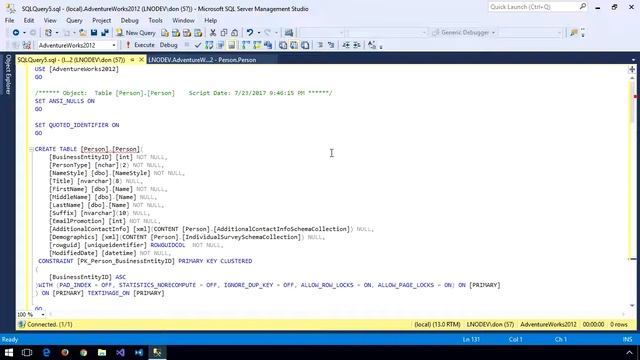Click the Change Connection icon
The height and width of the screenshot is (360, 640).
coord(27,45)
